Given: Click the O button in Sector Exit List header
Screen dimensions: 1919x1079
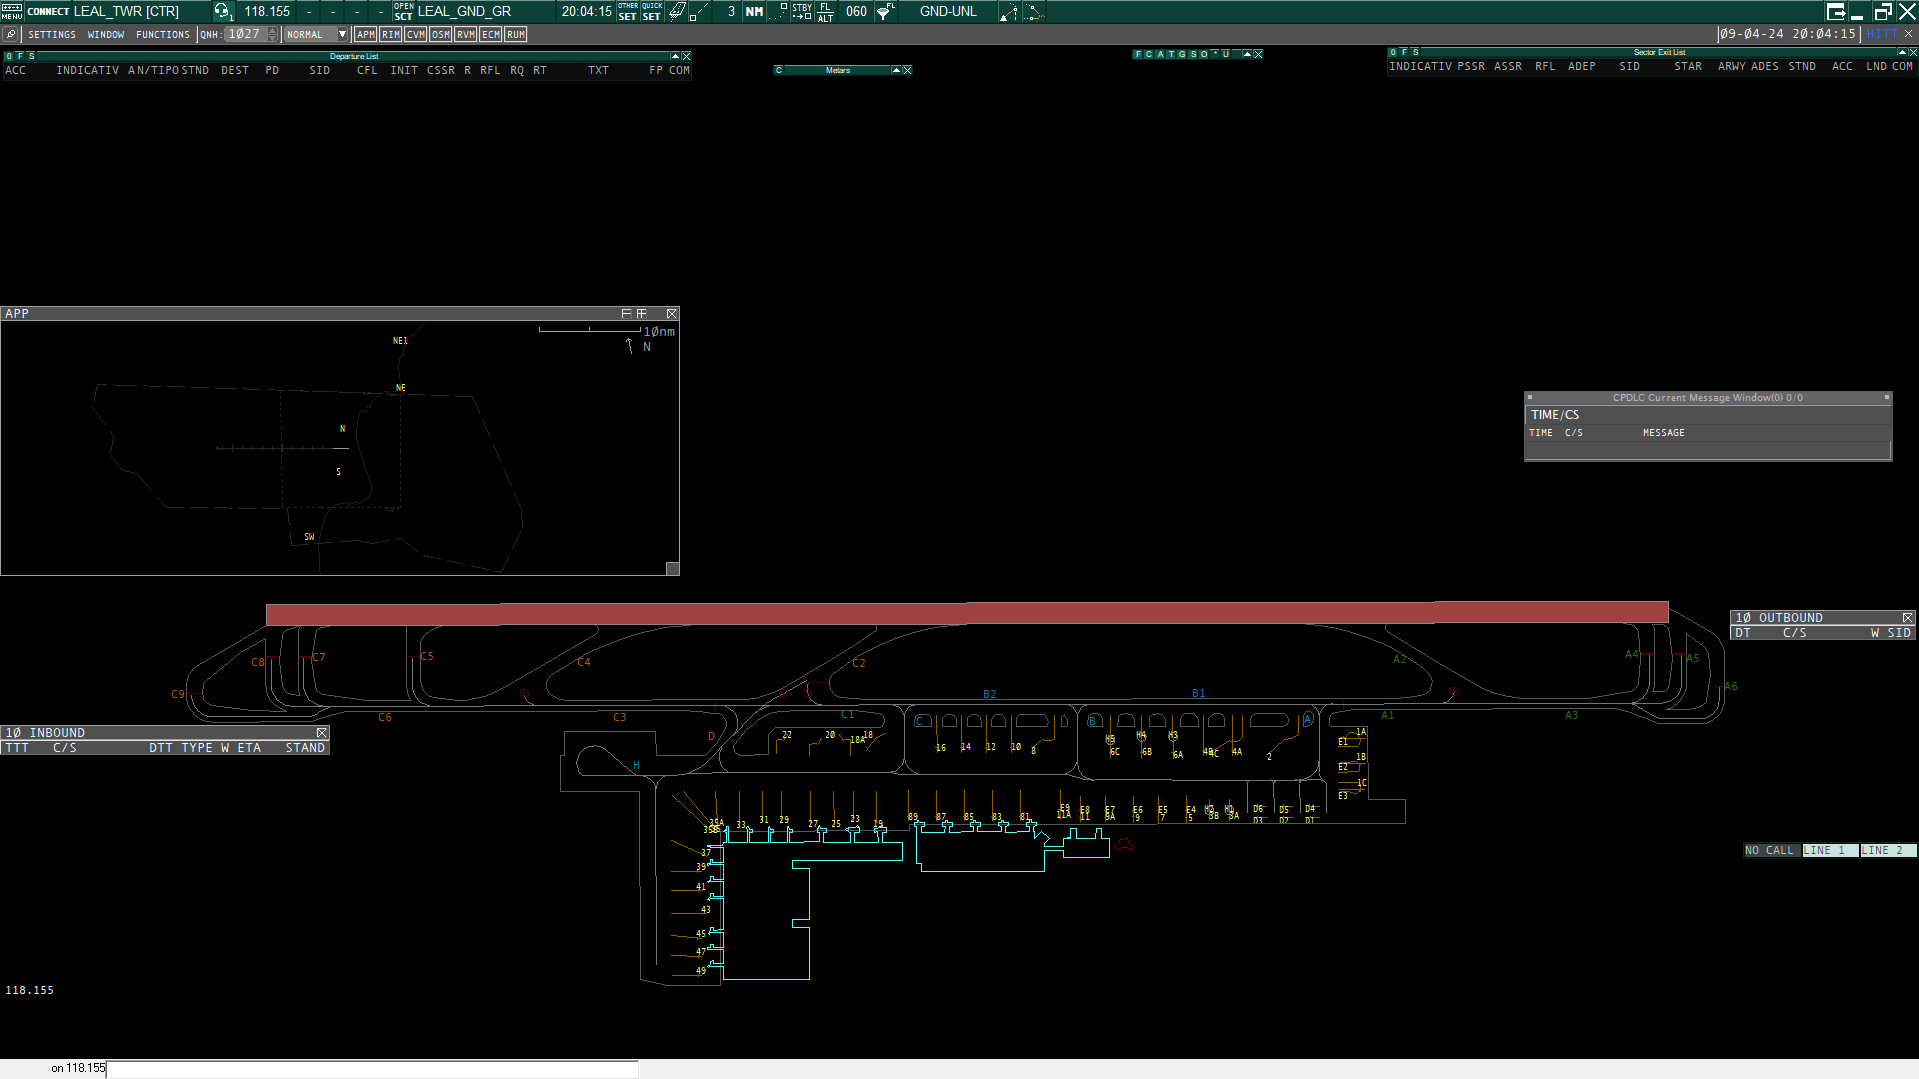Looking at the screenshot, I should click(1393, 52).
